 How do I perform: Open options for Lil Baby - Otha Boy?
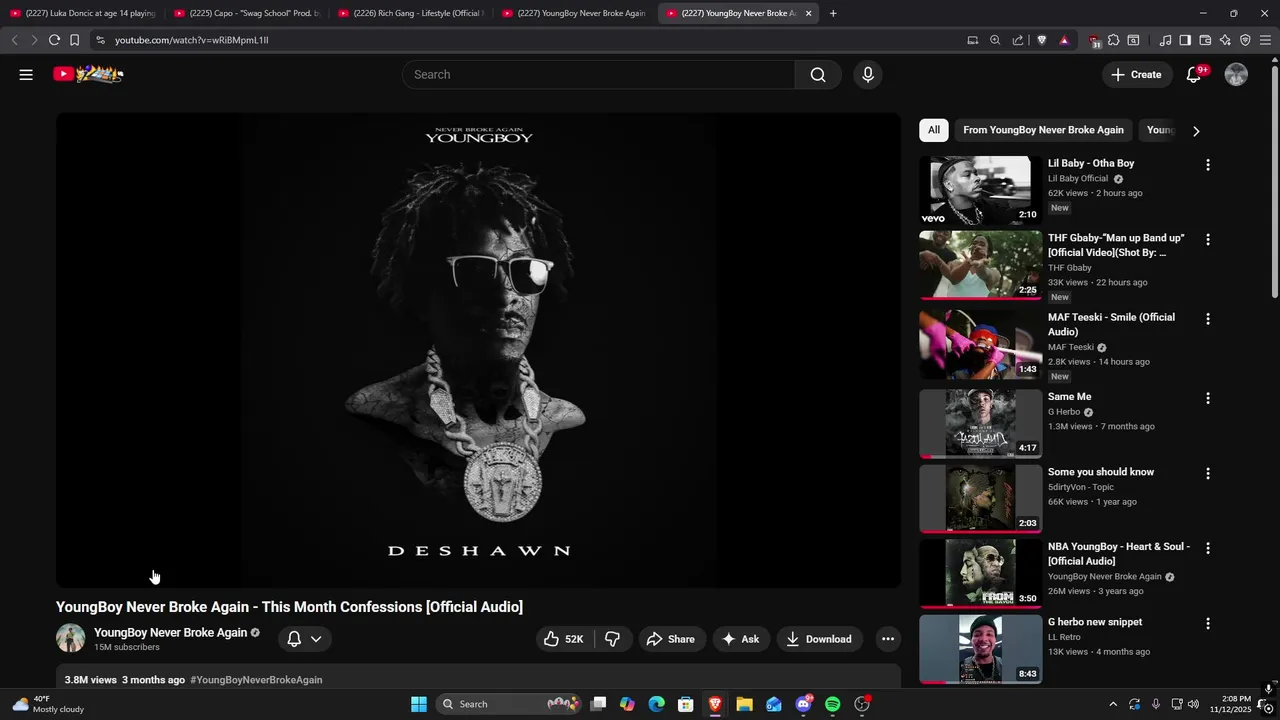click(1207, 164)
